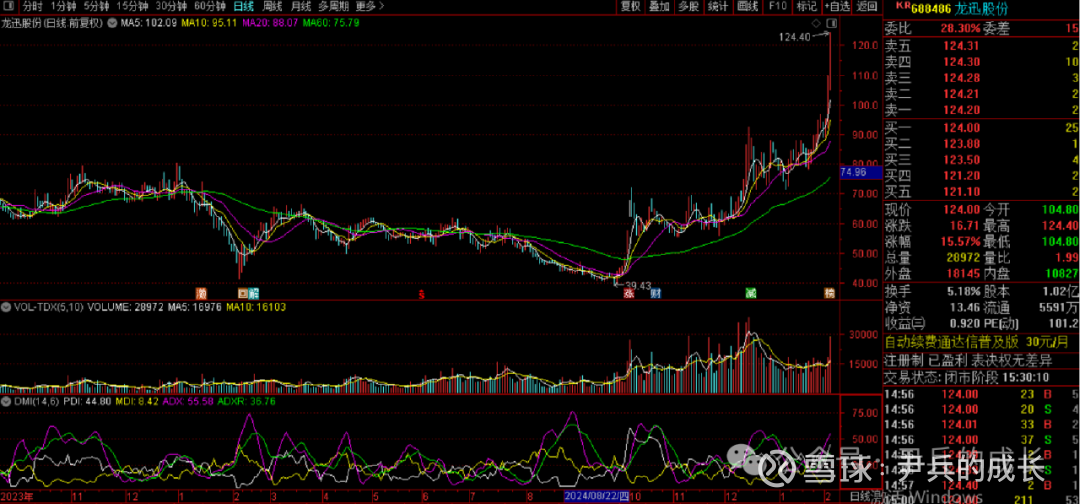The image size is (1080, 504).
Task: Click the orange marker icon near January 2024
Action: tap(202, 293)
